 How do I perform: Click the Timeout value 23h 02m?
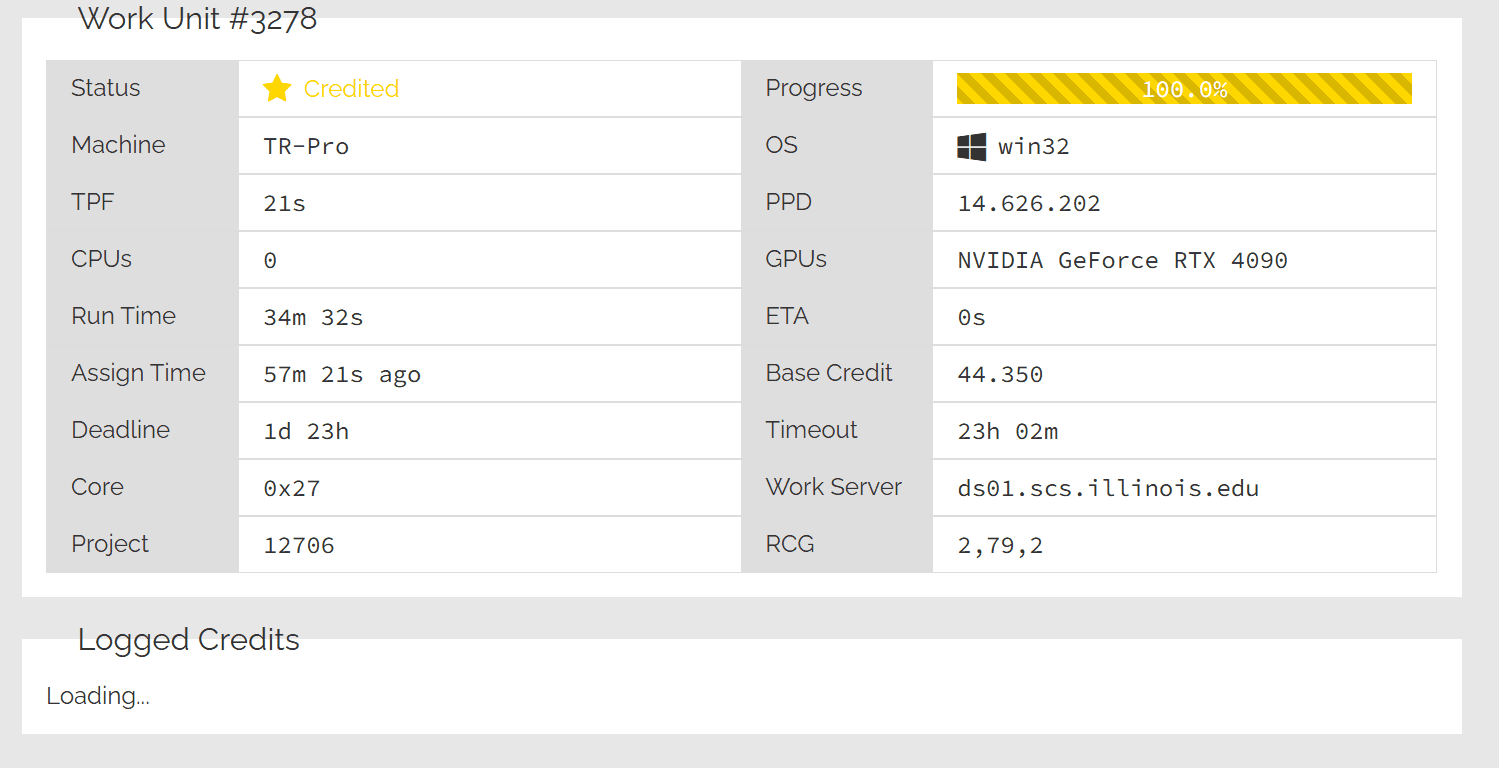coord(1008,432)
